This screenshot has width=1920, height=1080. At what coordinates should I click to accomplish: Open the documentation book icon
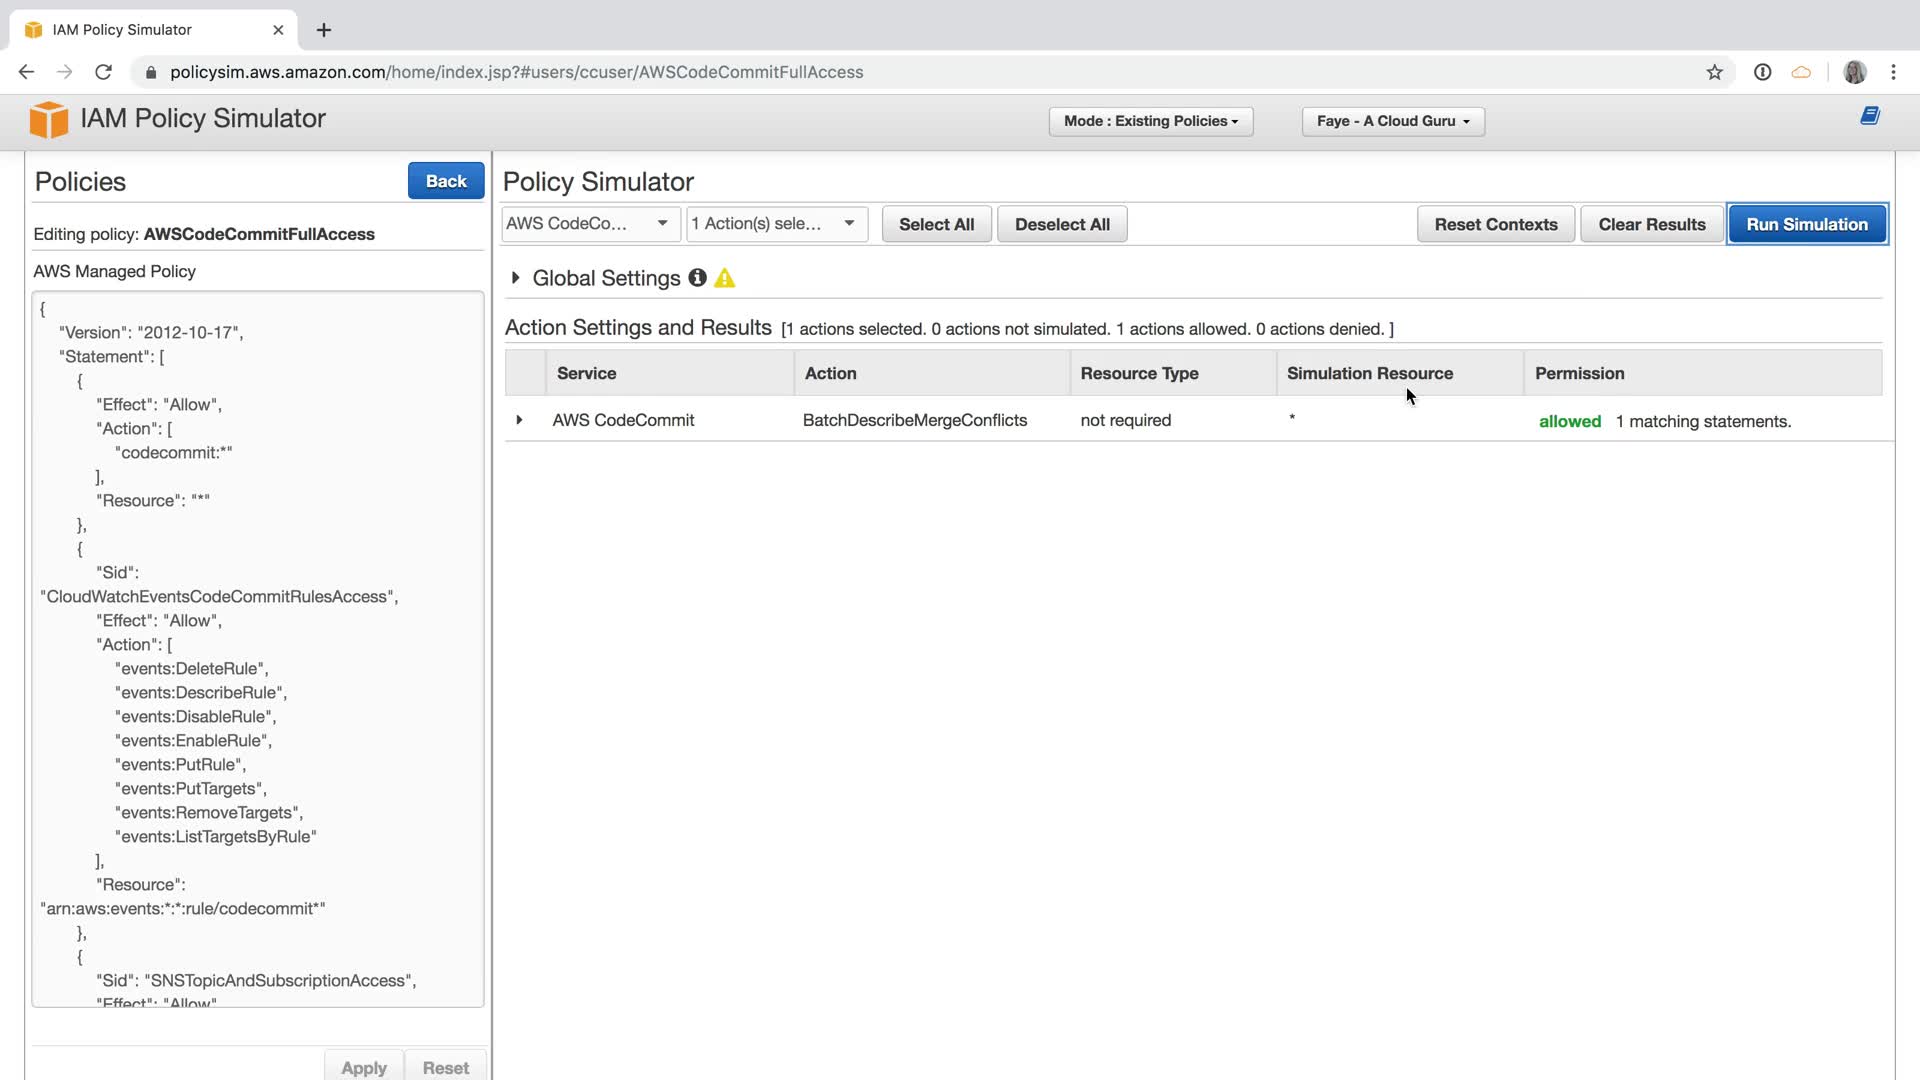tap(1869, 116)
